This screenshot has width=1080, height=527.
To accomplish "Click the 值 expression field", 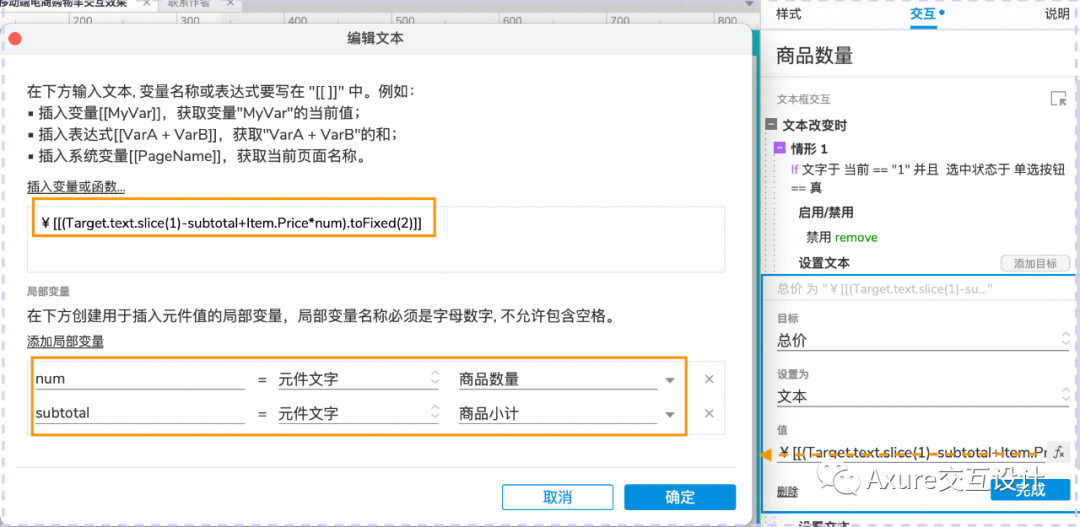I will 911,453.
